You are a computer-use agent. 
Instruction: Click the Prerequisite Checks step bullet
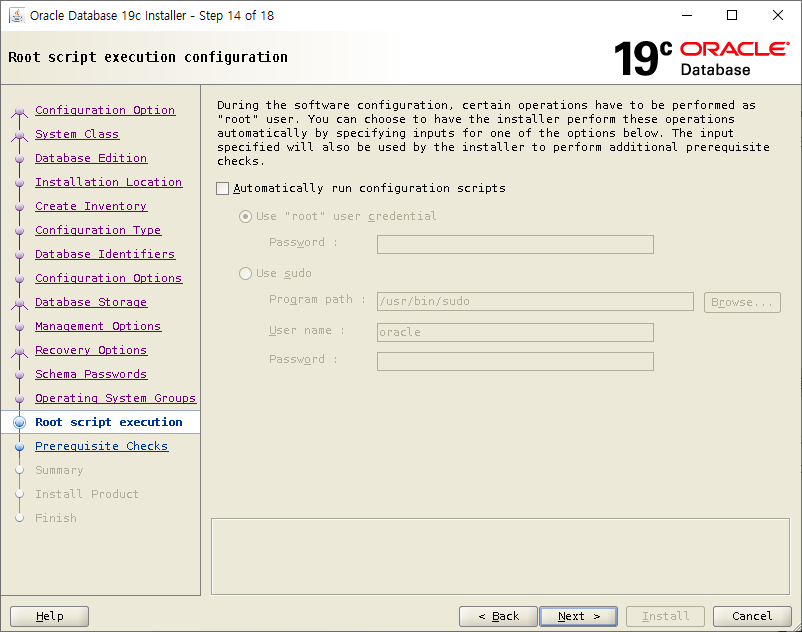(x=19, y=446)
